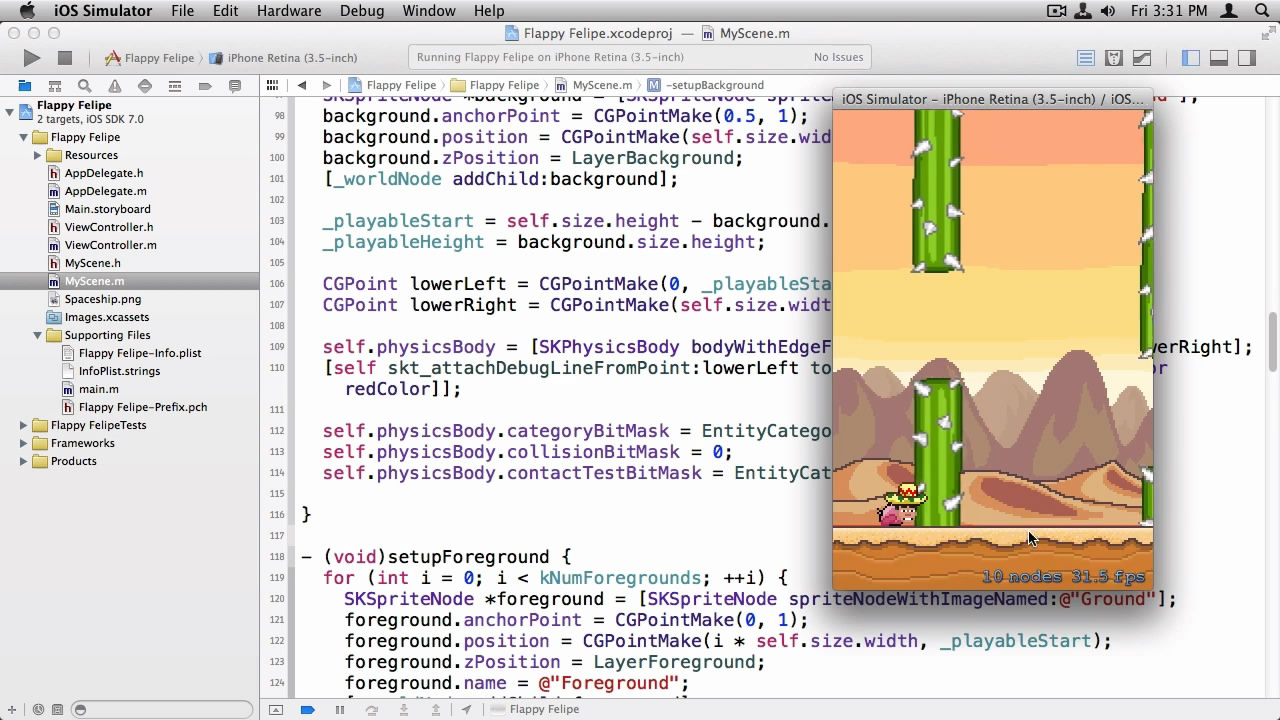Click the Flappy Felipe folder in jump bar

tap(494, 86)
